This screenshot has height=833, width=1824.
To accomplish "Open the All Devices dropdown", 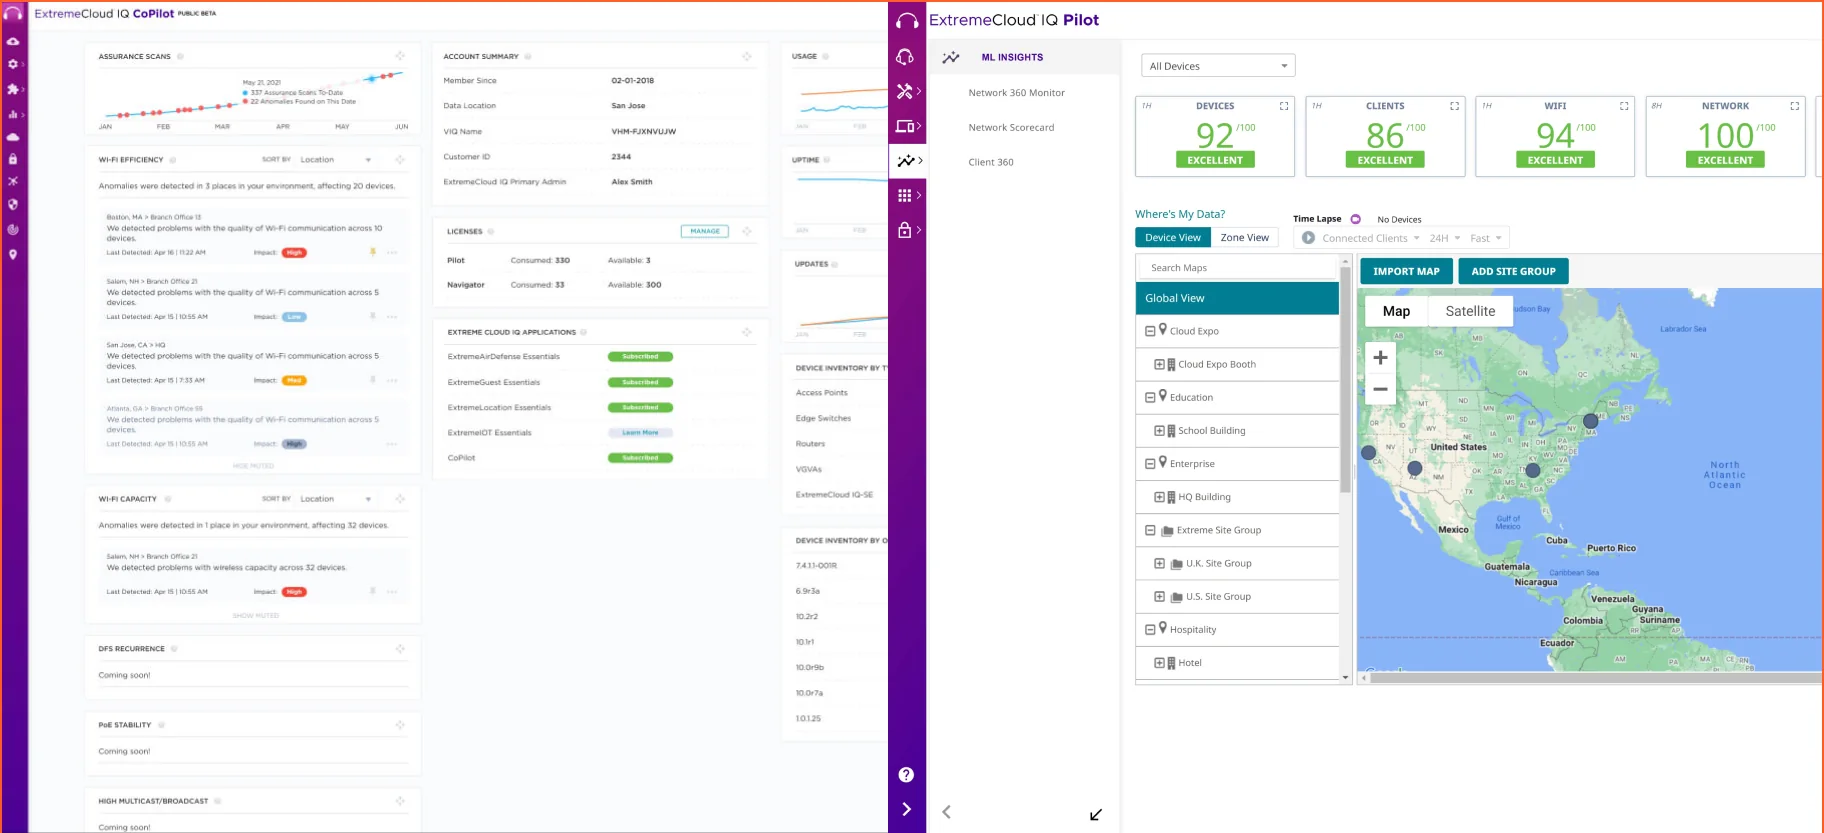I will (1218, 66).
